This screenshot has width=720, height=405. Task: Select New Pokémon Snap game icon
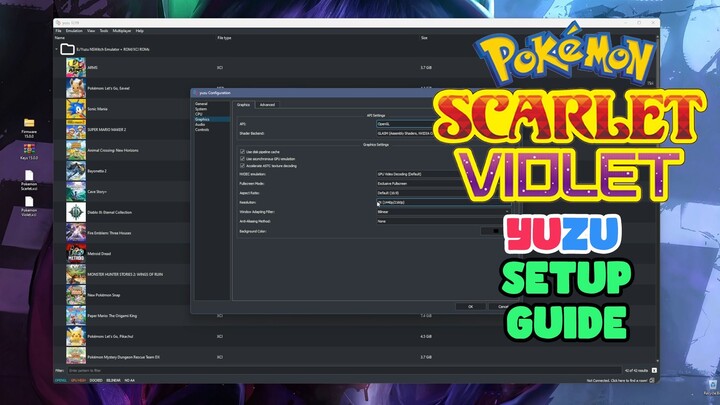(76, 295)
